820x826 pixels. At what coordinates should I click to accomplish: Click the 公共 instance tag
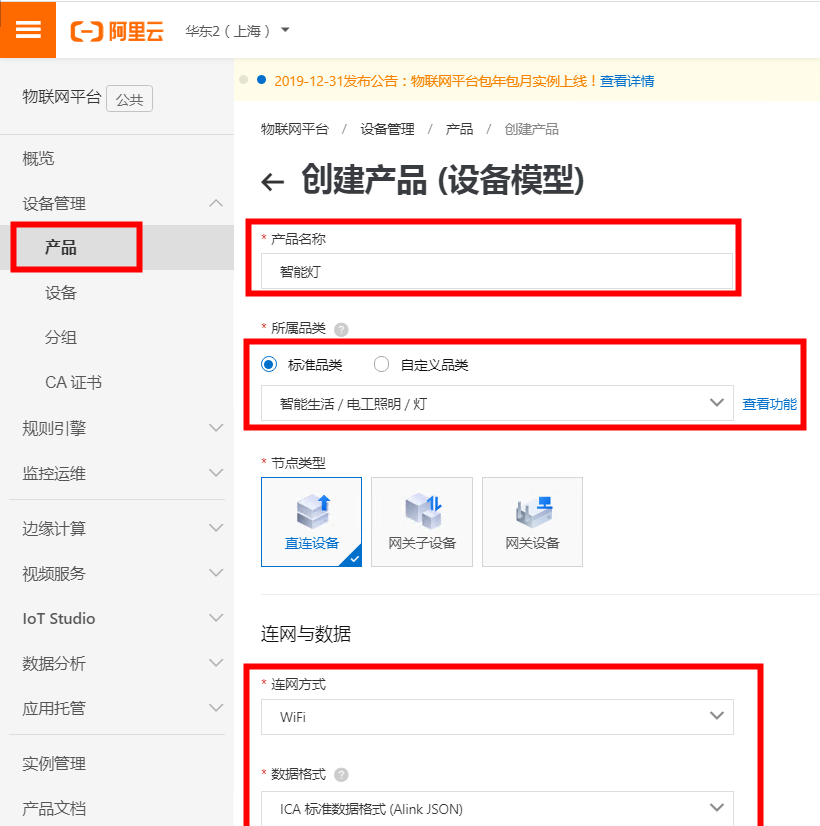tap(130, 99)
